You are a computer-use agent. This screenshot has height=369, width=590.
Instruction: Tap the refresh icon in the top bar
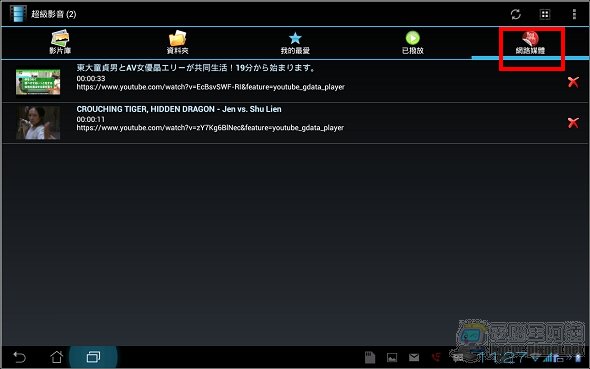[x=515, y=14]
